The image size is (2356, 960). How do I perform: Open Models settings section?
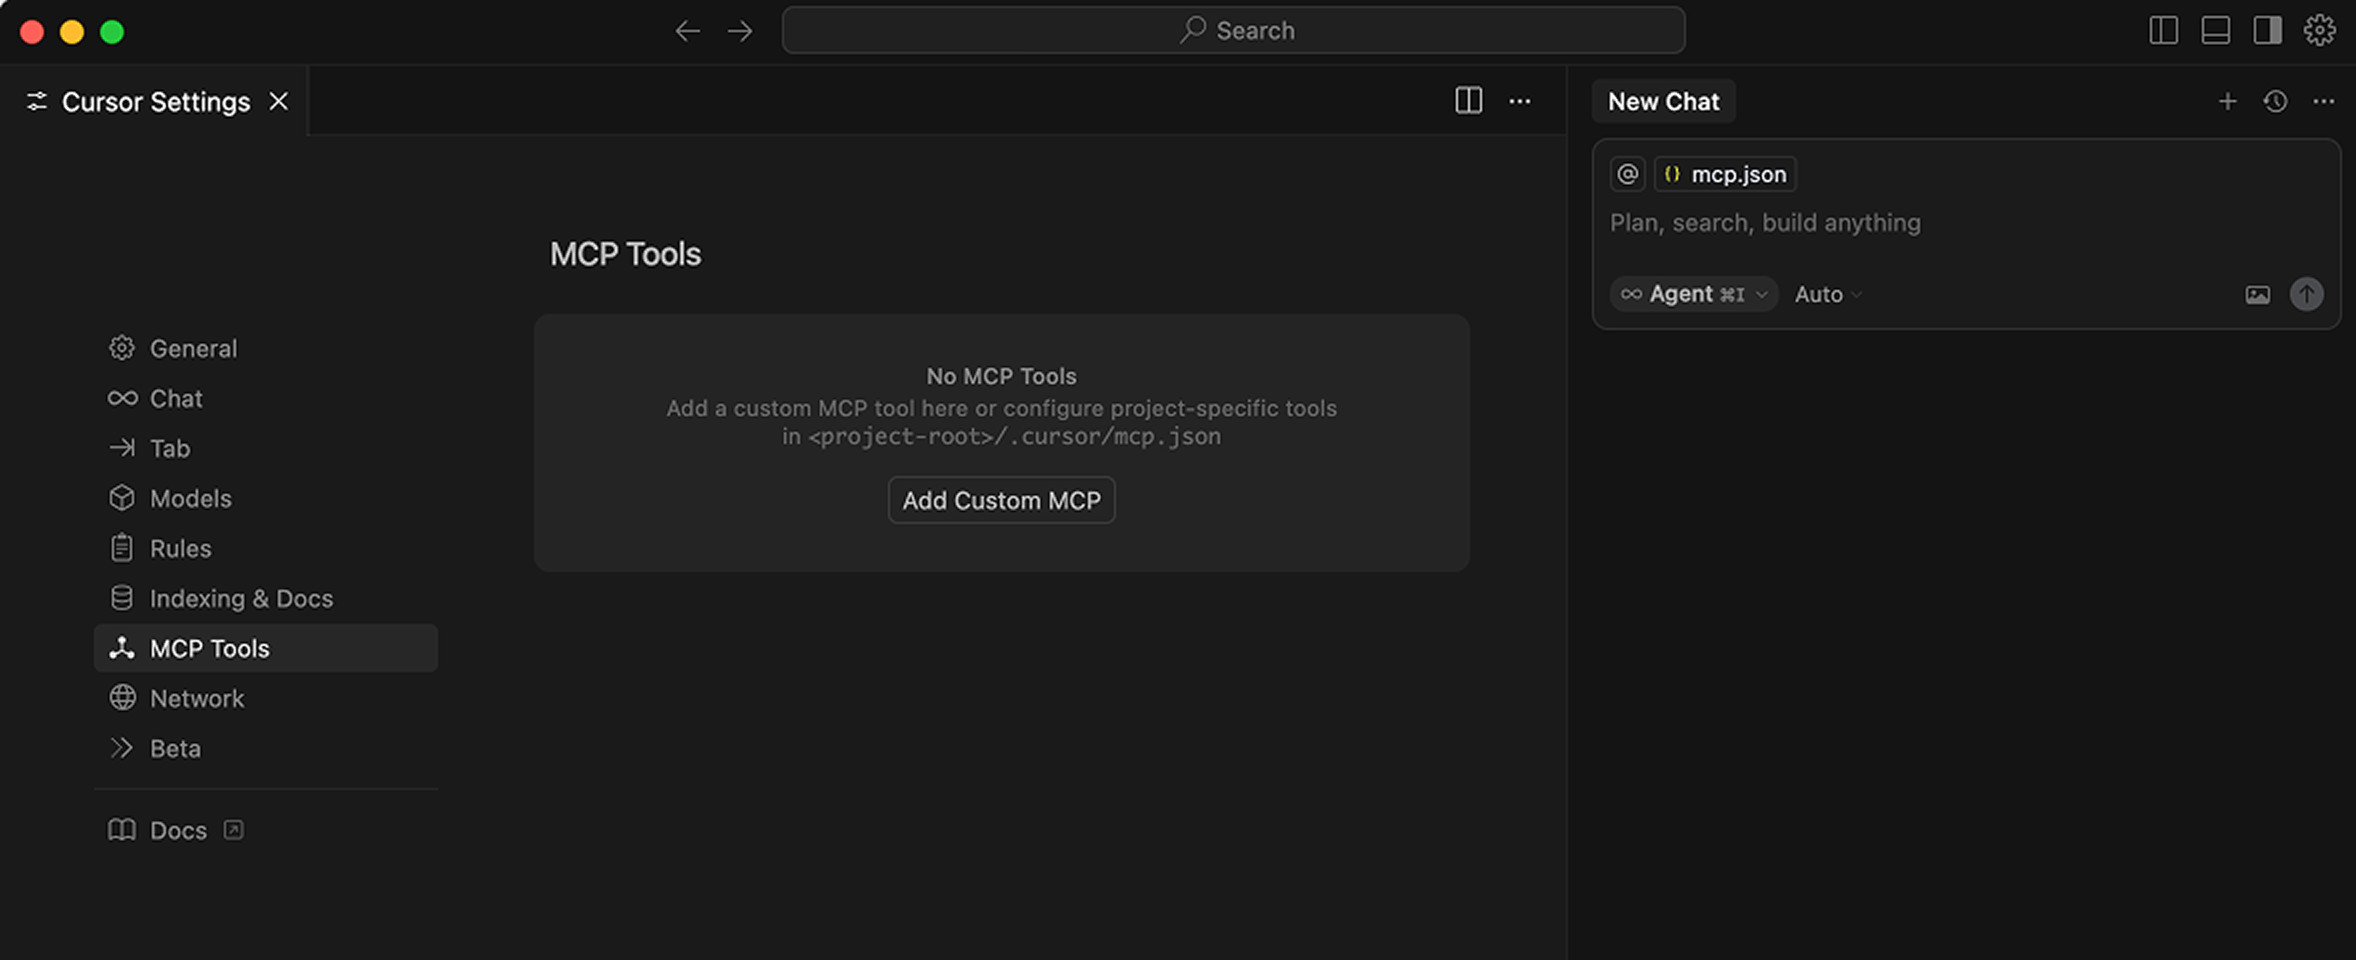point(265,498)
